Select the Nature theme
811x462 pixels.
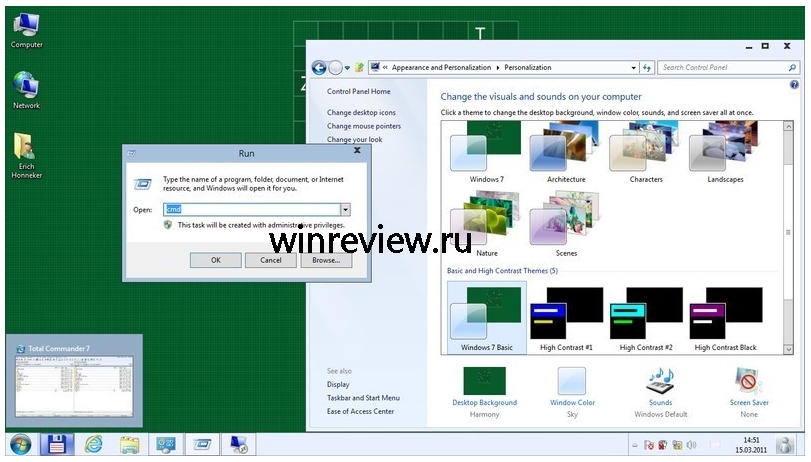point(486,223)
